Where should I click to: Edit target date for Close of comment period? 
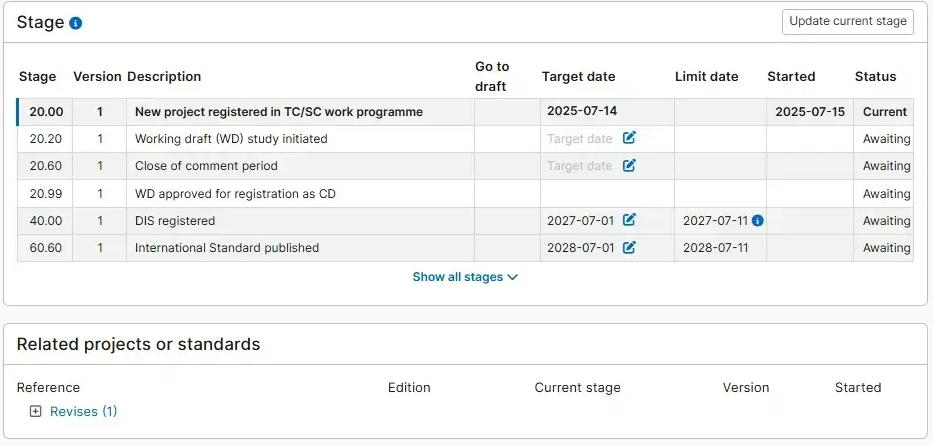(629, 165)
